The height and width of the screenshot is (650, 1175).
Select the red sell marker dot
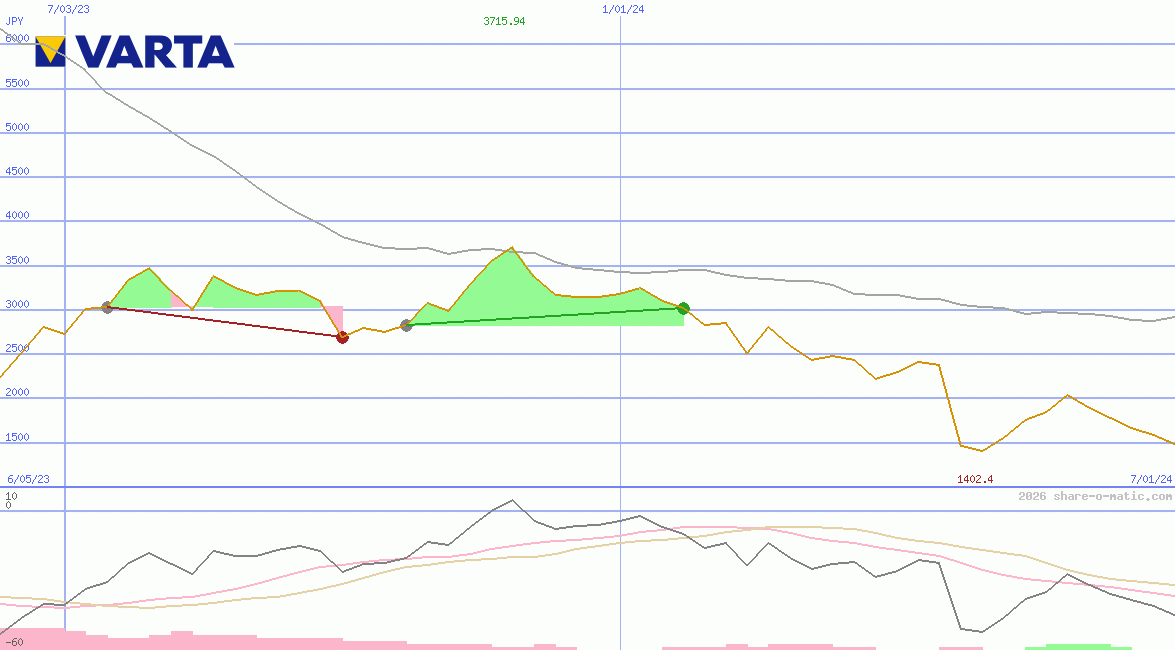(342, 337)
